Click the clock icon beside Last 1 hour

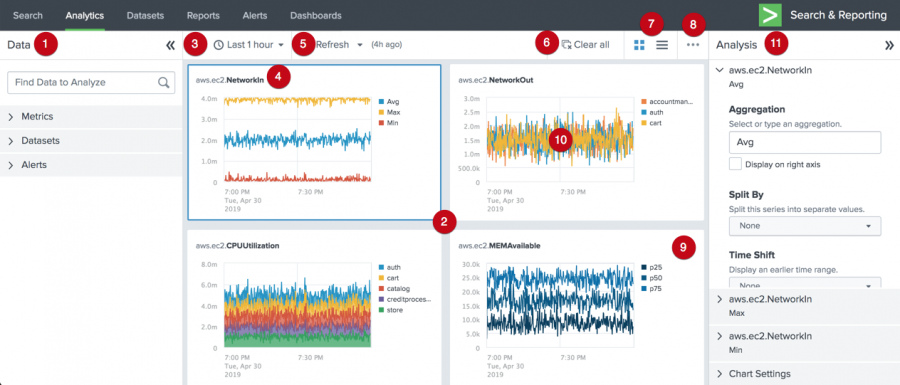click(219, 45)
